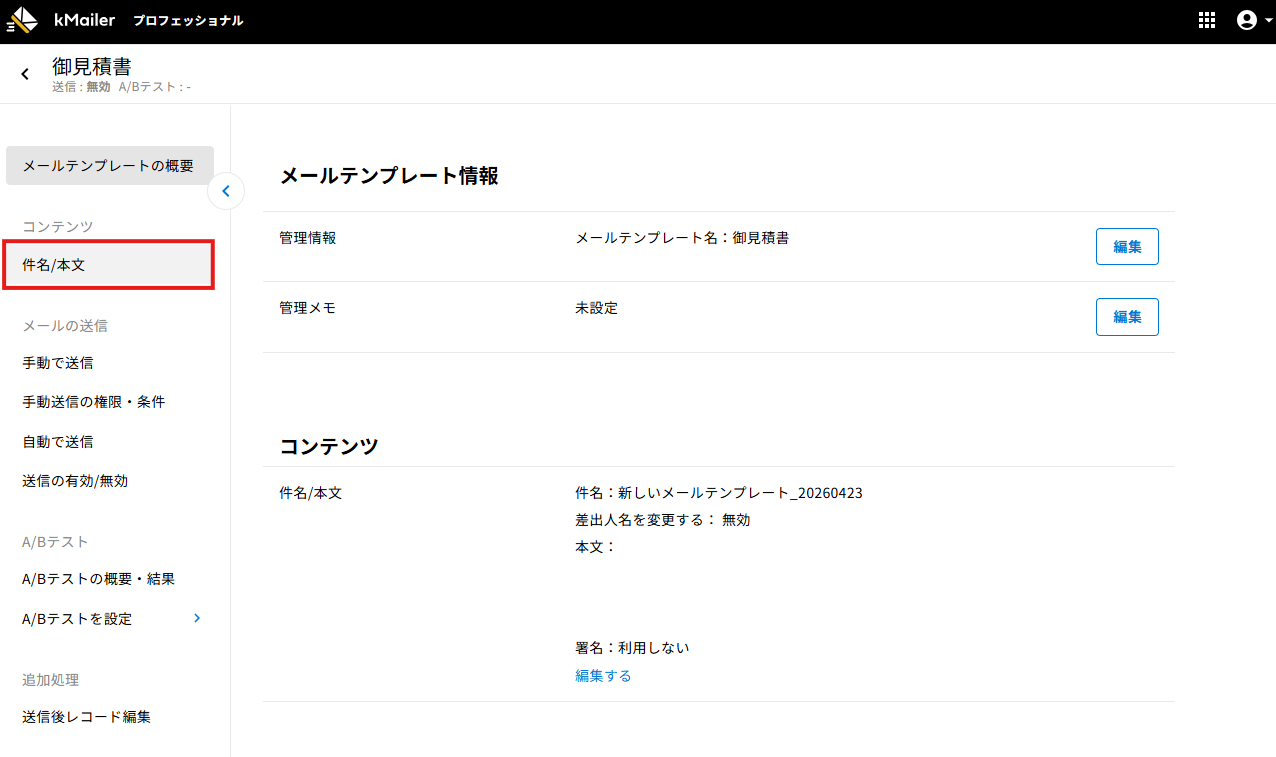The height and width of the screenshot is (757, 1276).
Task: Open 送信の有効/無効 page
Action: [75, 480]
